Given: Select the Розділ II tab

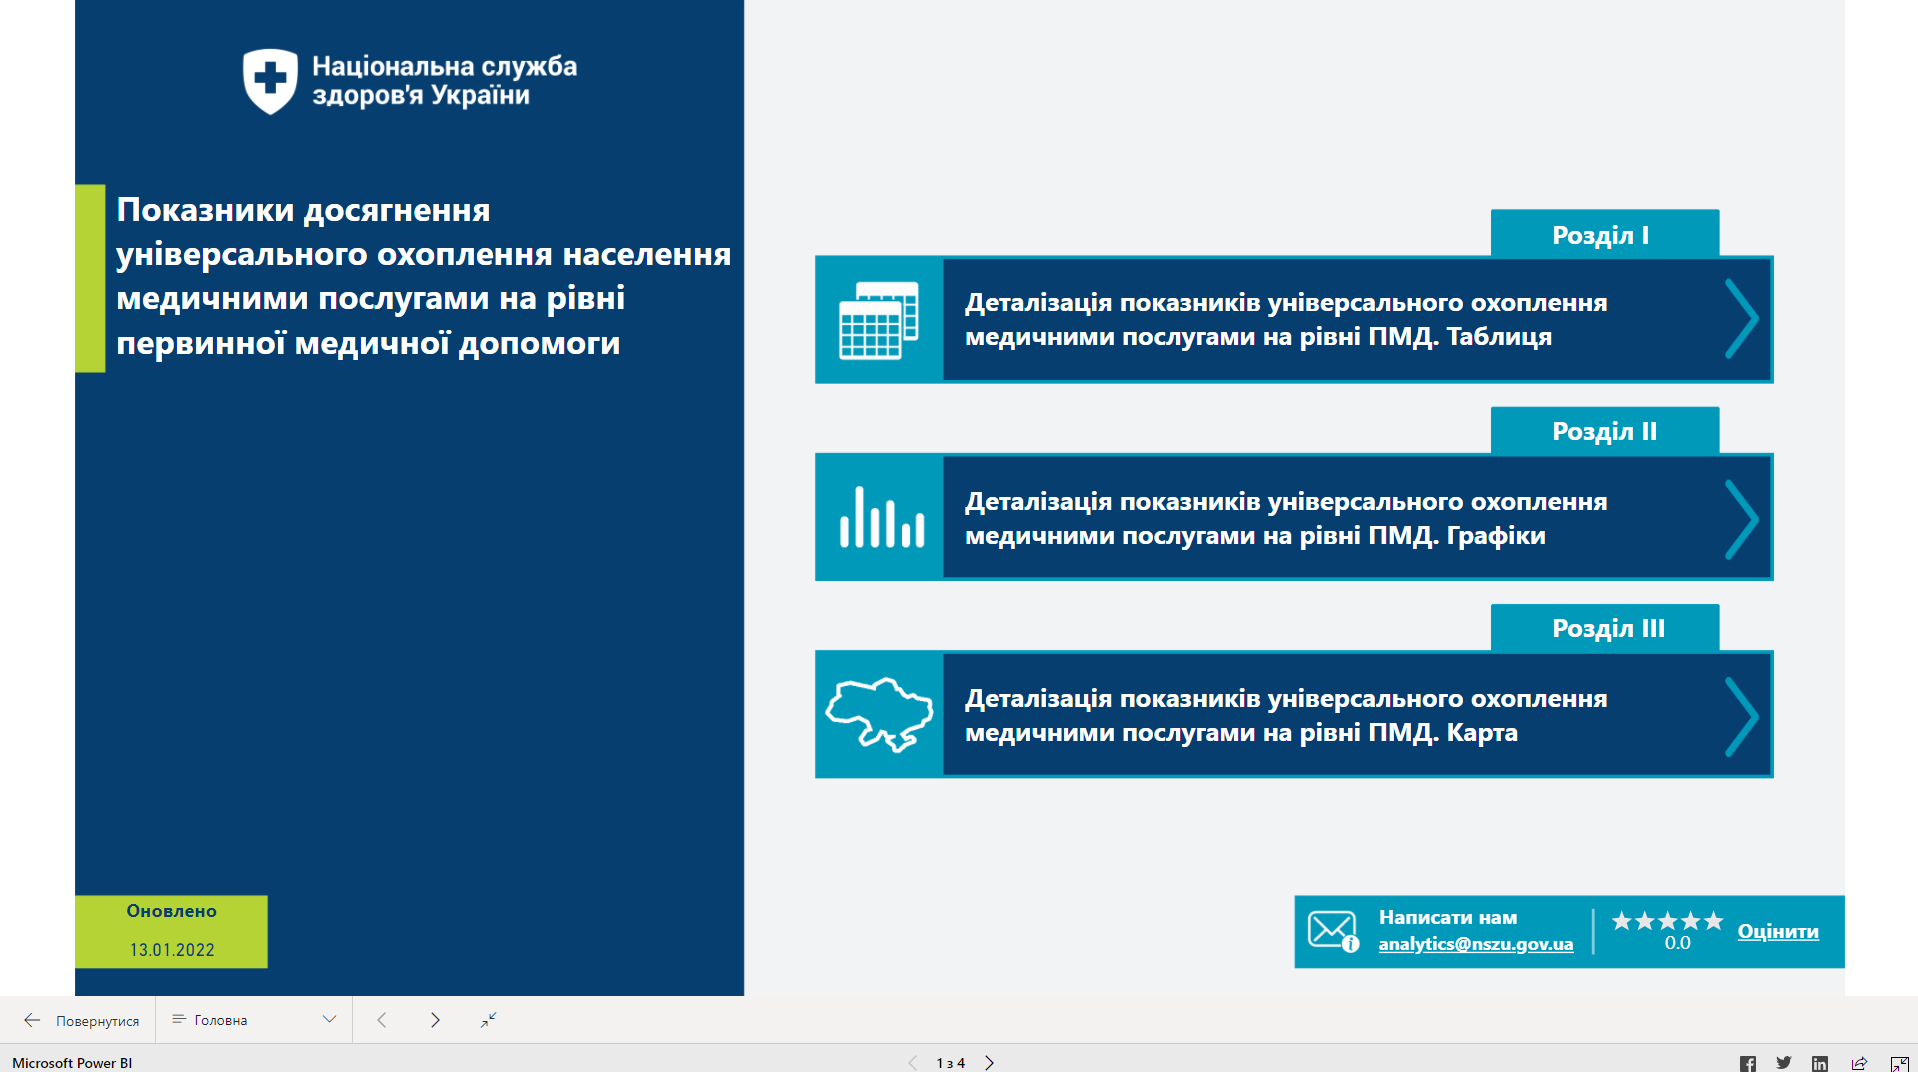Looking at the screenshot, I should (1604, 431).
